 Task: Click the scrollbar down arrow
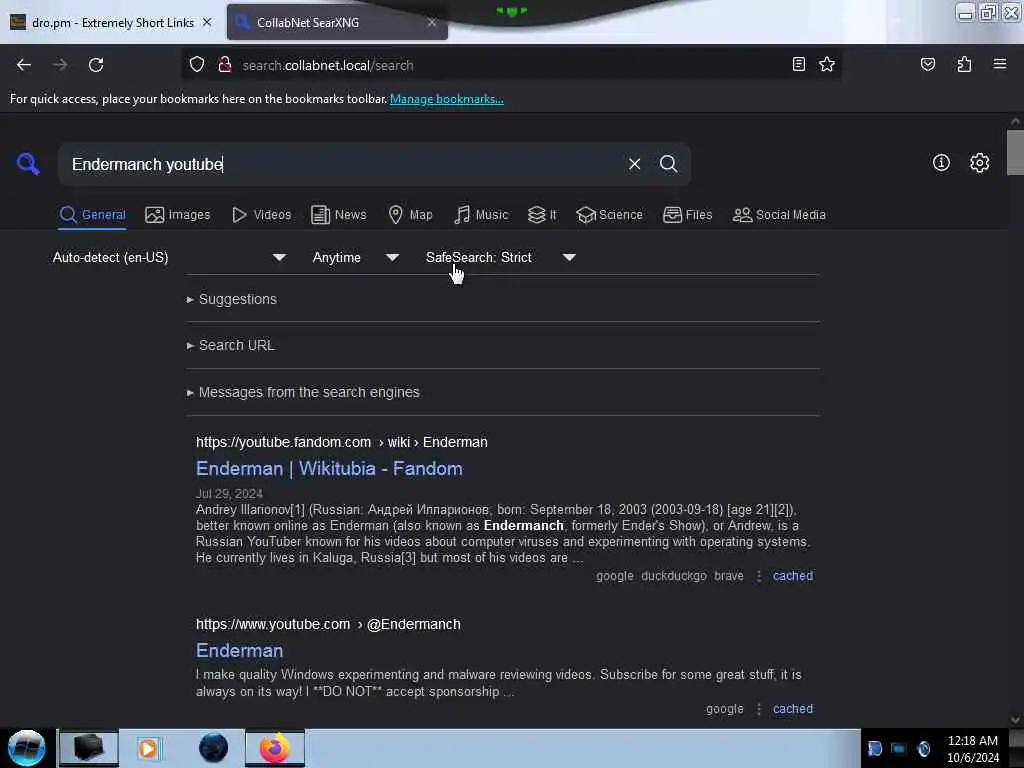click(1015, 720)
